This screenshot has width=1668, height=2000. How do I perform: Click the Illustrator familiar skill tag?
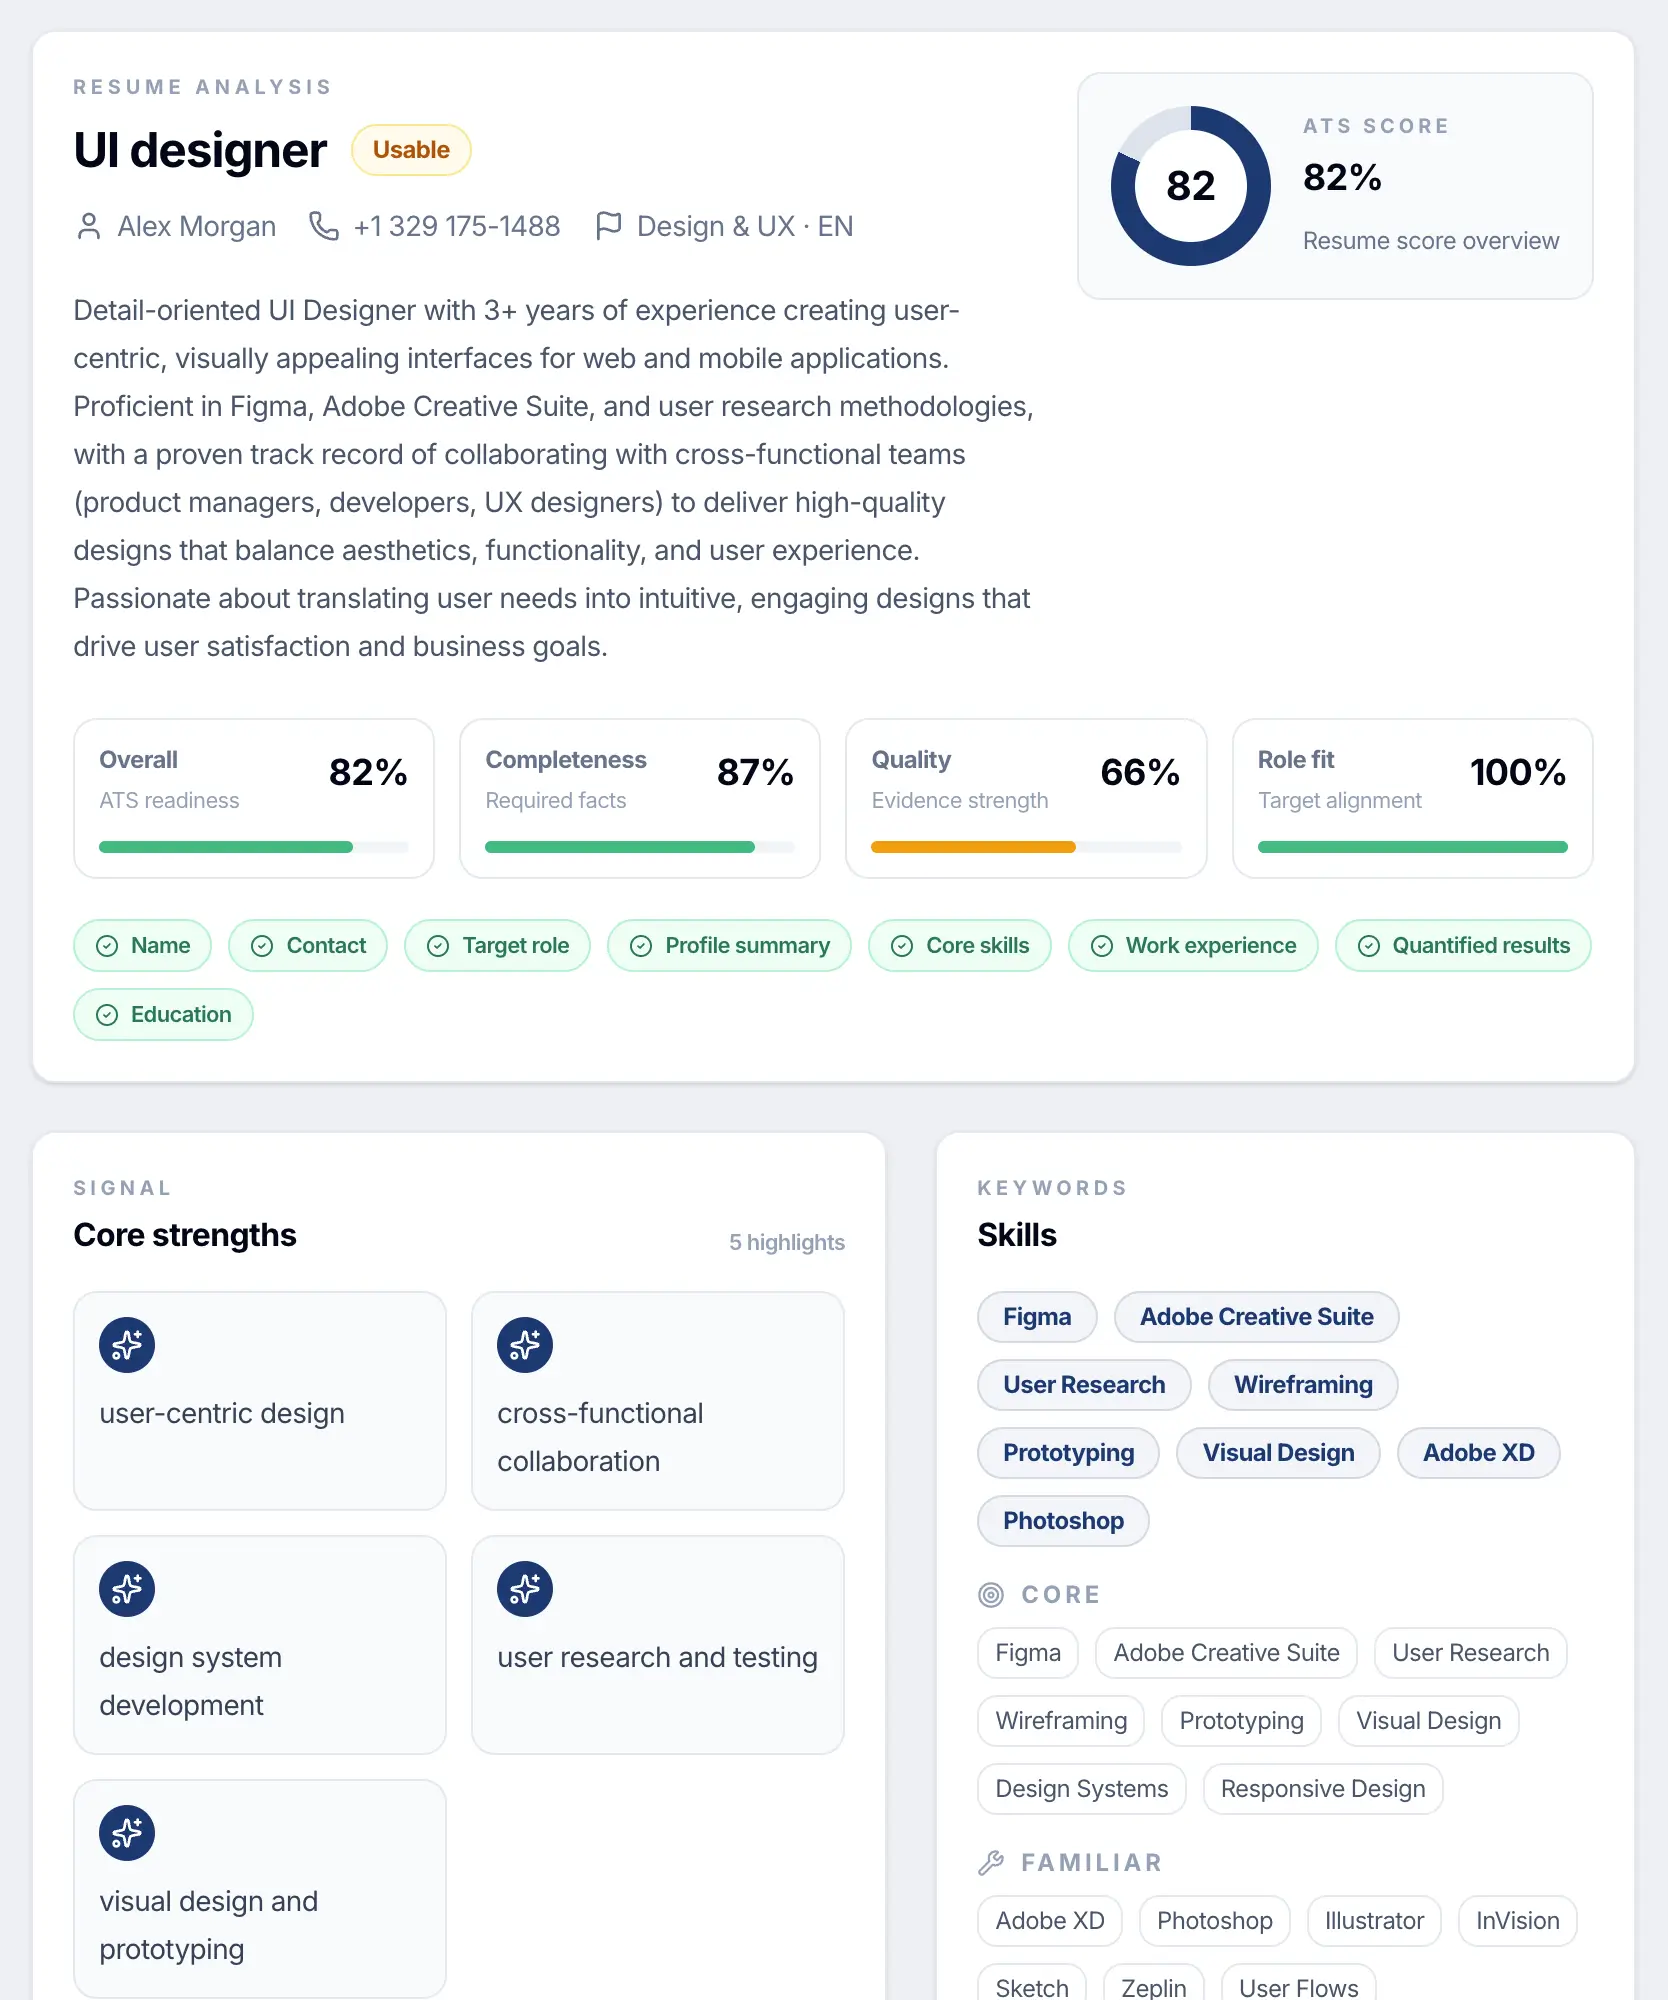point(1374,1921)
